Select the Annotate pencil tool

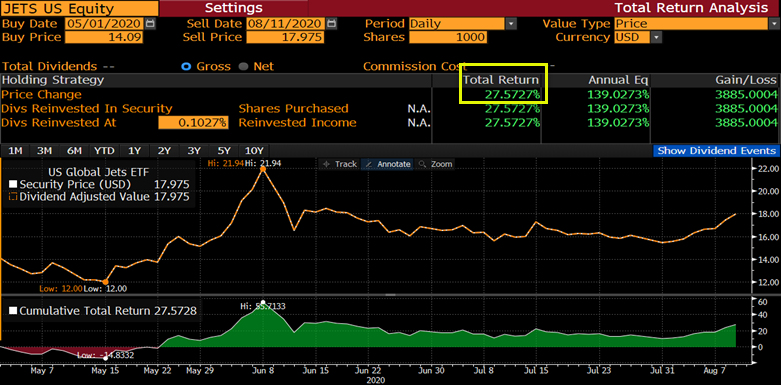click(387, 164)
